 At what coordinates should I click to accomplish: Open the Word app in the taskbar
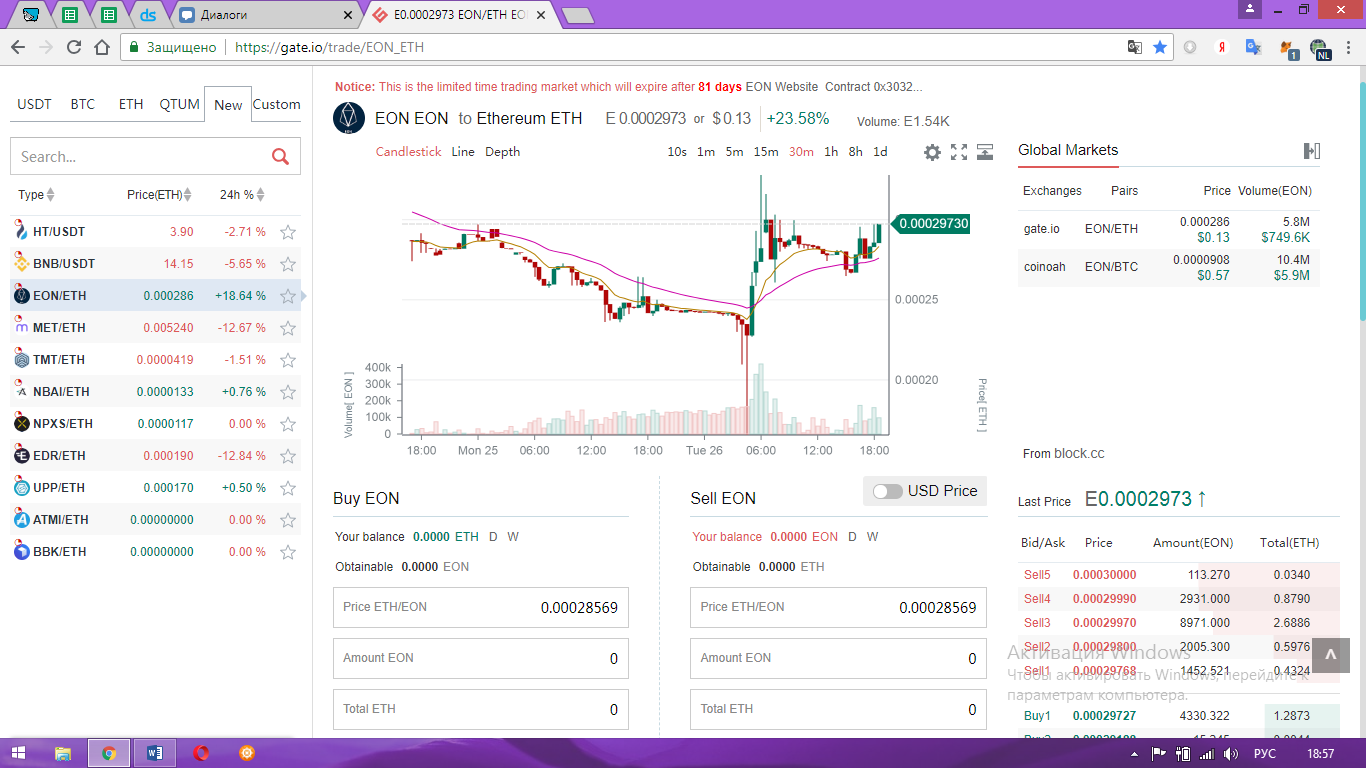154,753
